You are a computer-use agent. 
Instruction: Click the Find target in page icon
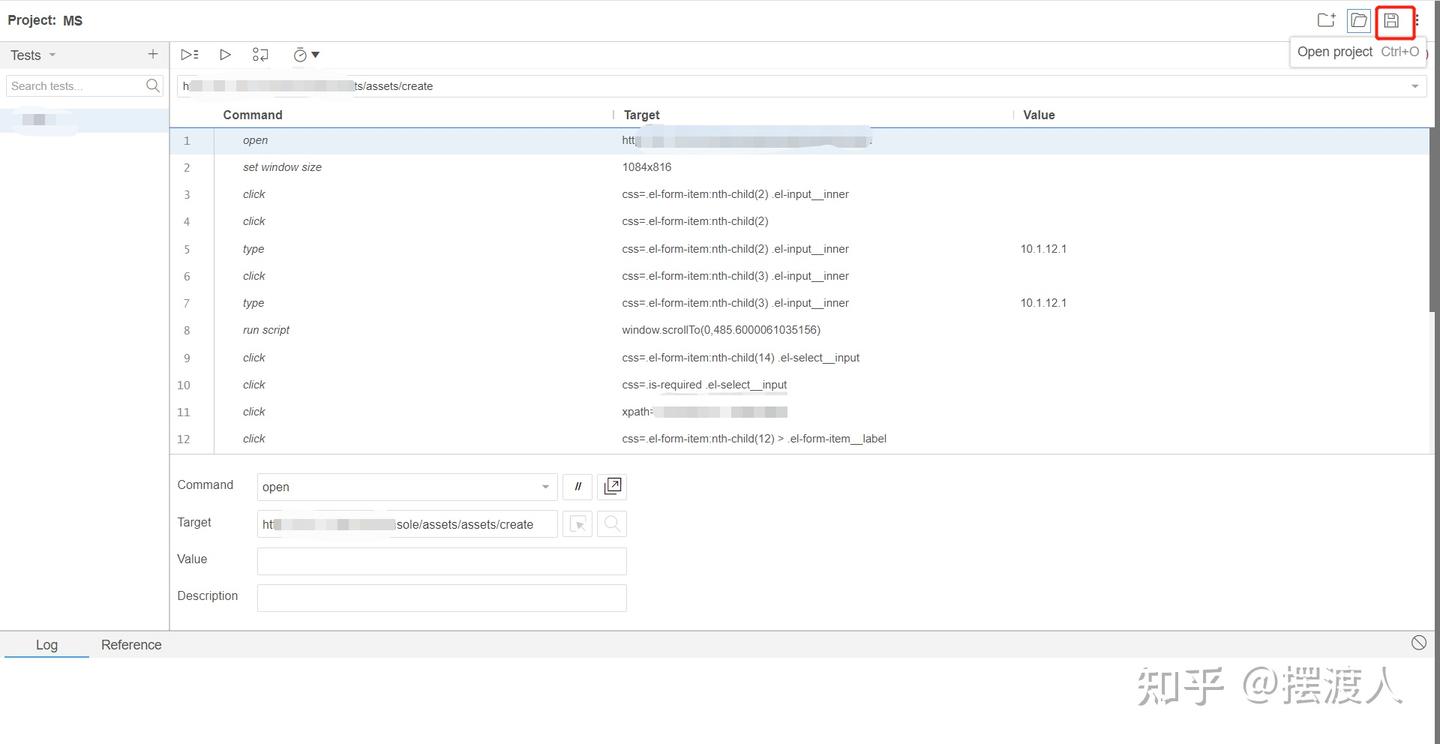pyautogui.click(x=612, y=524)
